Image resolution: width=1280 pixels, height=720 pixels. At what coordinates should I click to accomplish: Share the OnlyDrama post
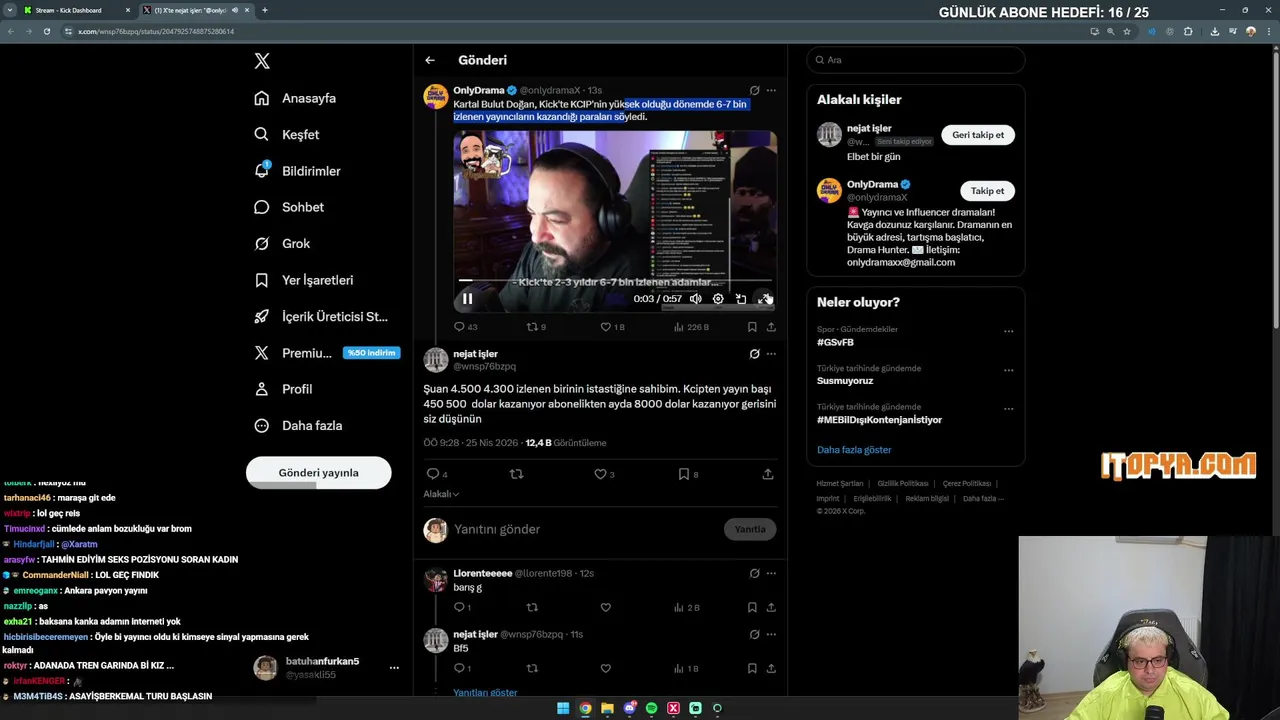click(x=771, y=327)
